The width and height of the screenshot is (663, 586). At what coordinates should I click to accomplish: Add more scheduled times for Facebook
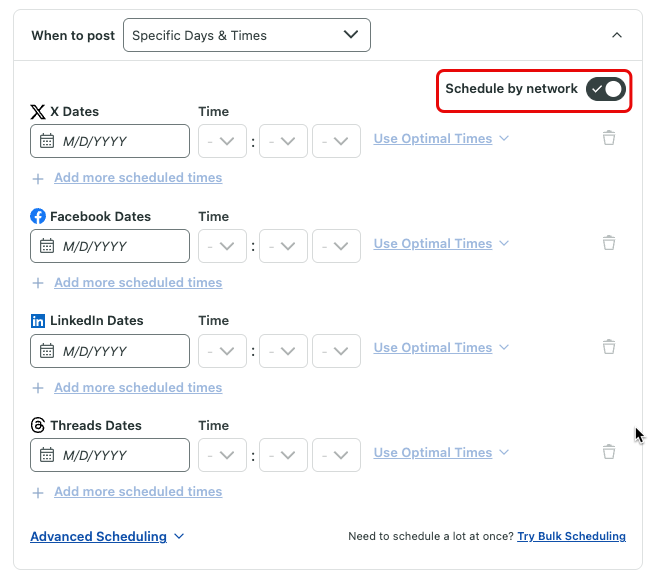coord(138,282)
